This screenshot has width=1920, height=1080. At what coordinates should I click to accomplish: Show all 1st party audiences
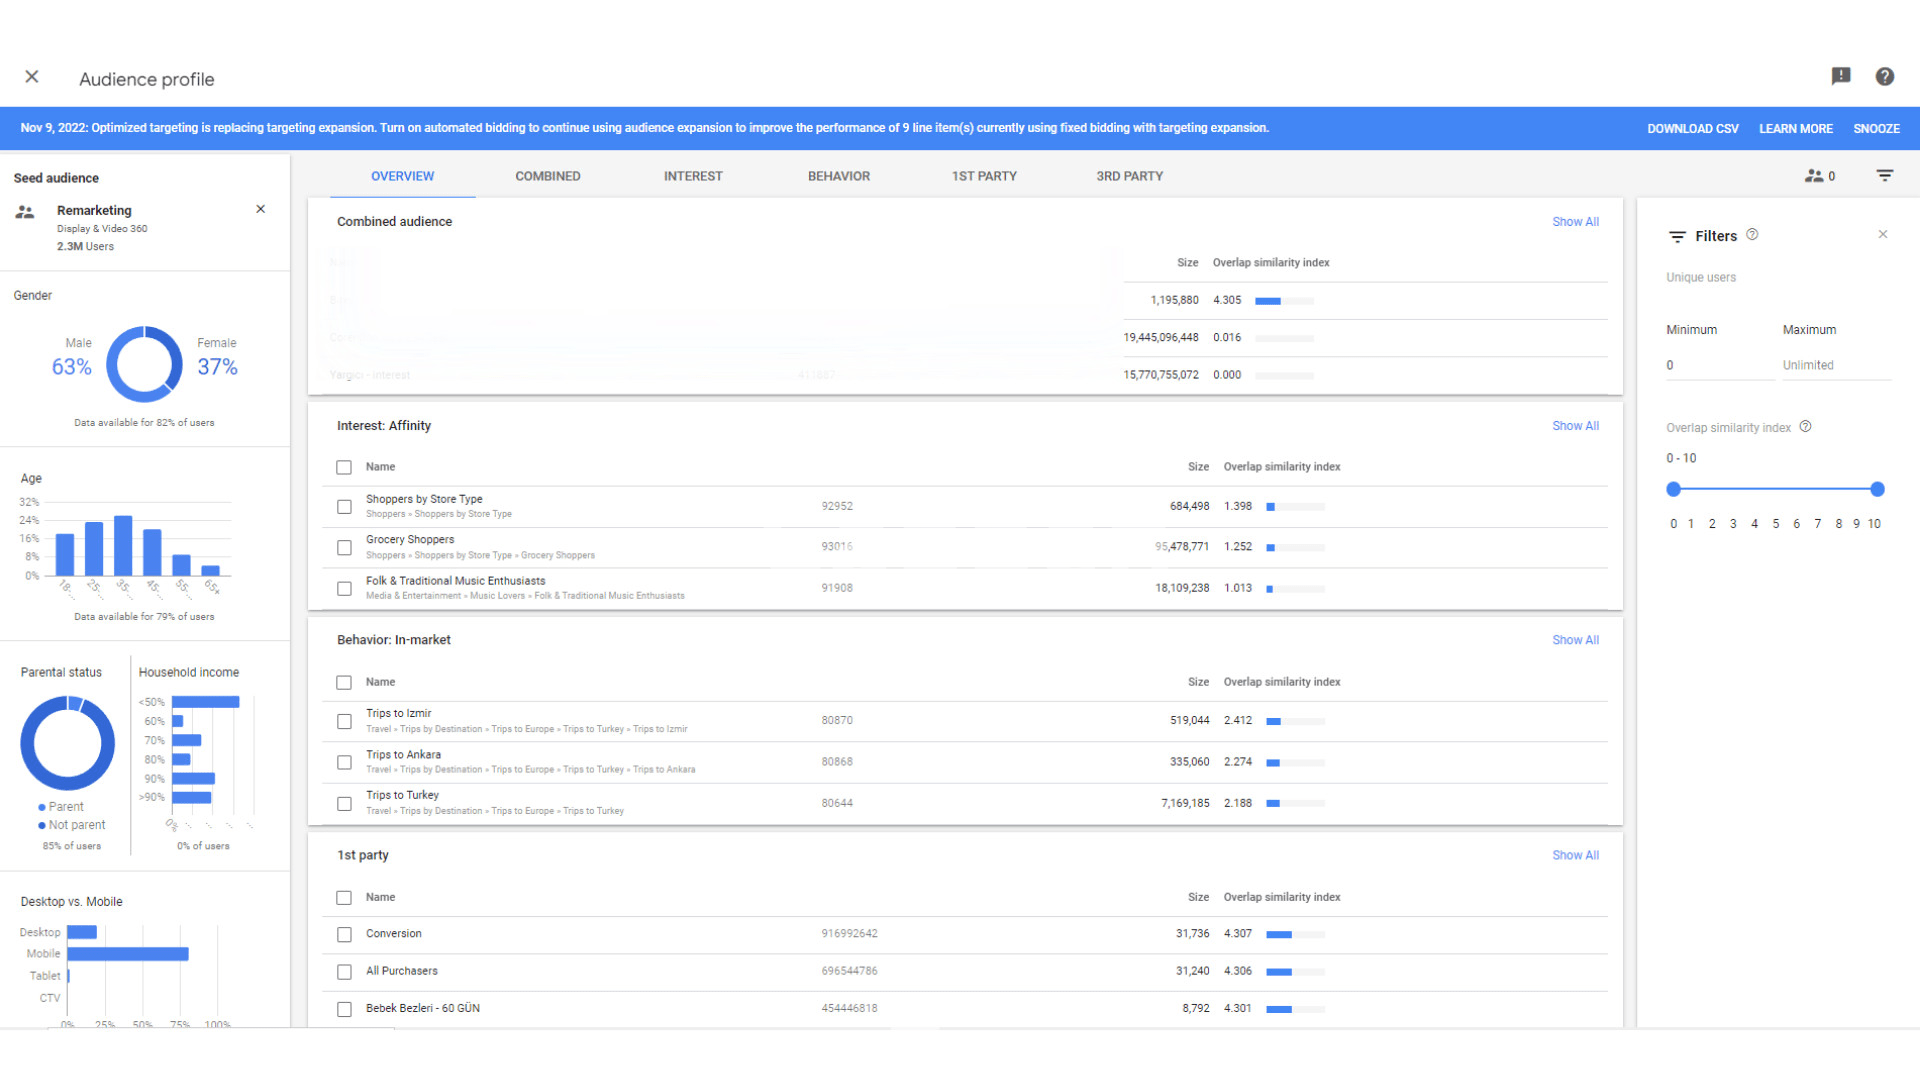(1575, 855)
